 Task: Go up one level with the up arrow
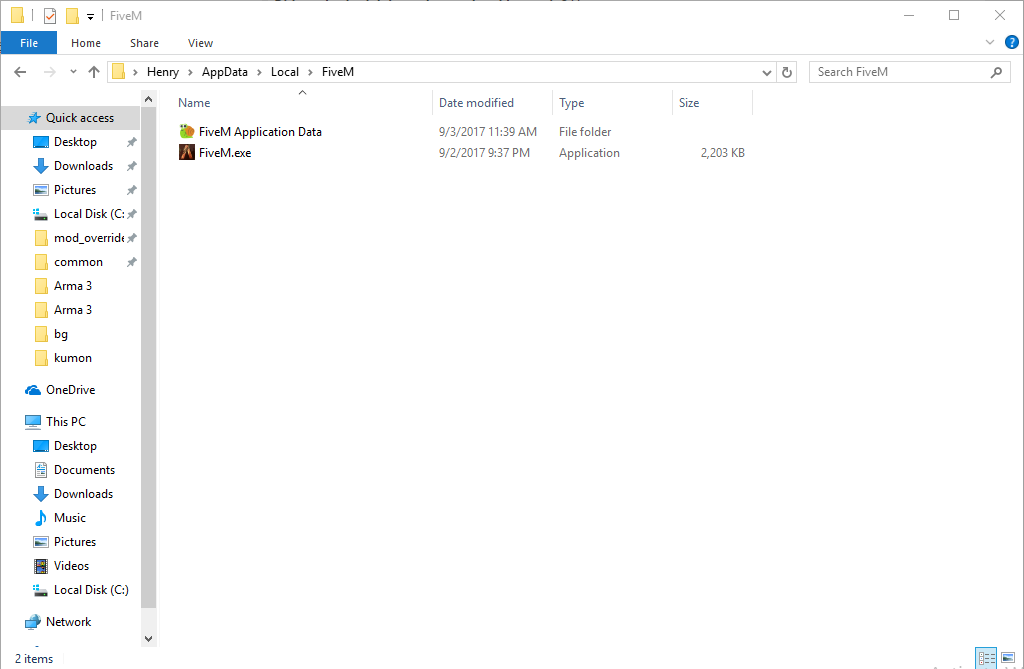(x=94, y=72)
